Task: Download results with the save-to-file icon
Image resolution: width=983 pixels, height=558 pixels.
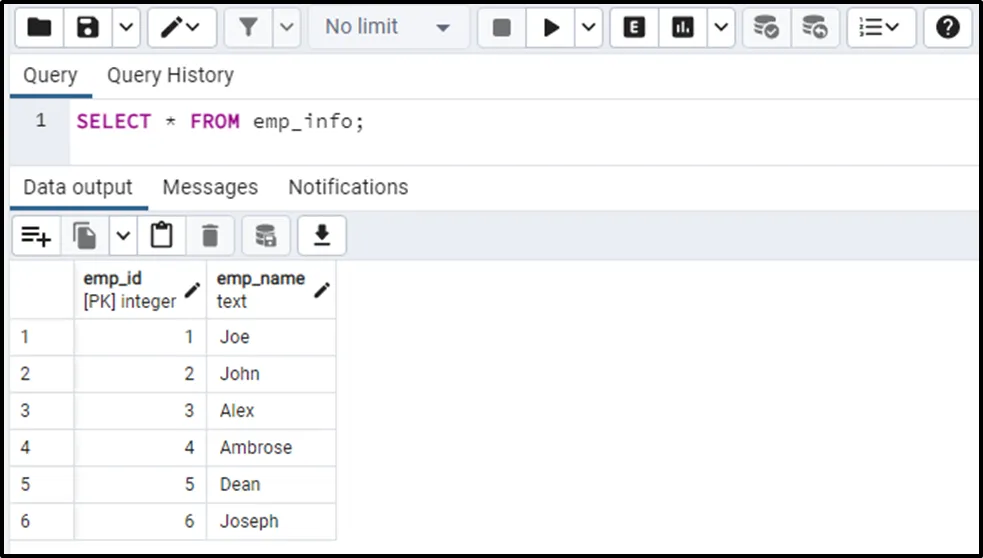Action: tap(321, 236)
